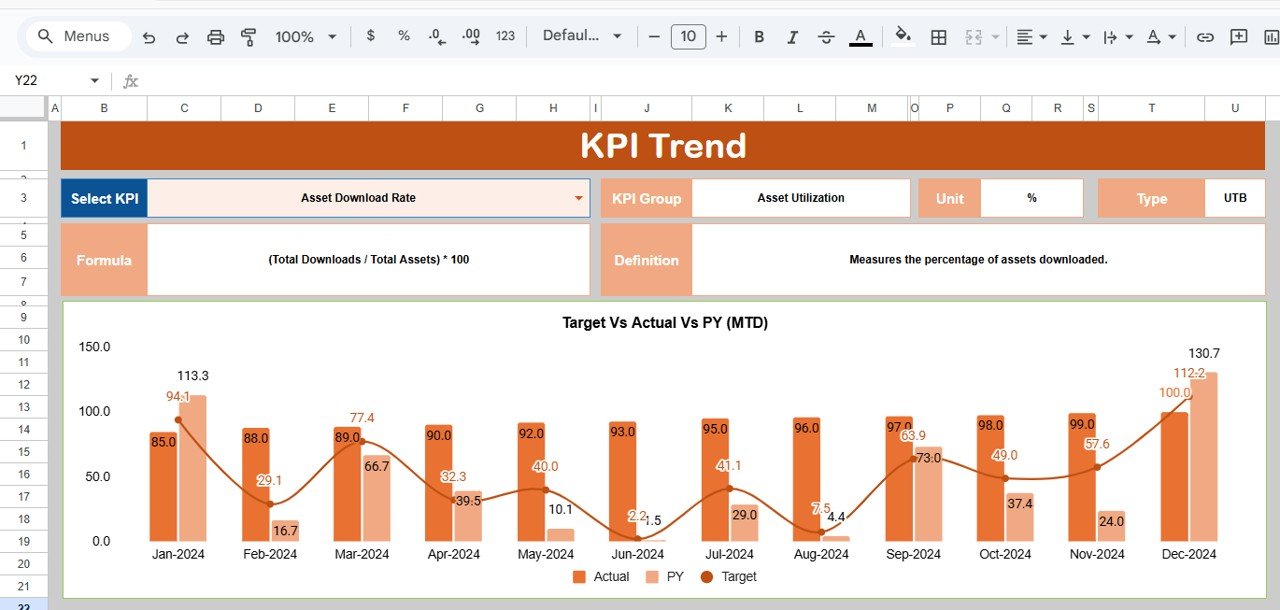Open the Print icon
Screen dimensions: 1280x610
click(215, 36)
